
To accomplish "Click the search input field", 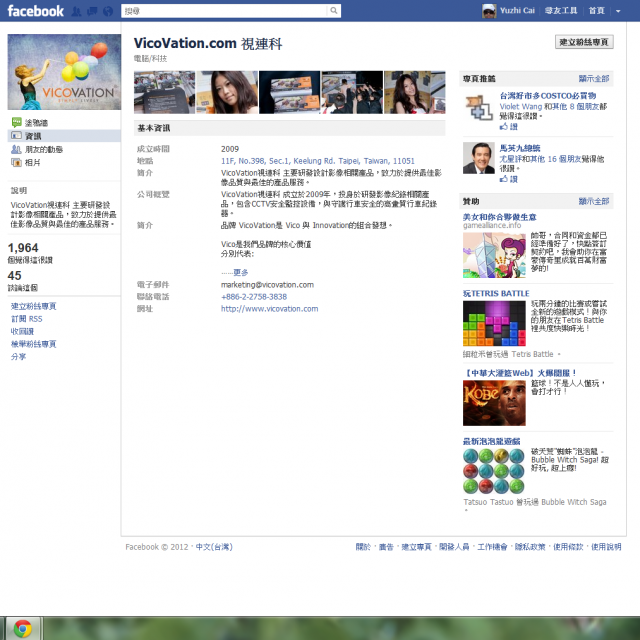I will pos(224,11).
